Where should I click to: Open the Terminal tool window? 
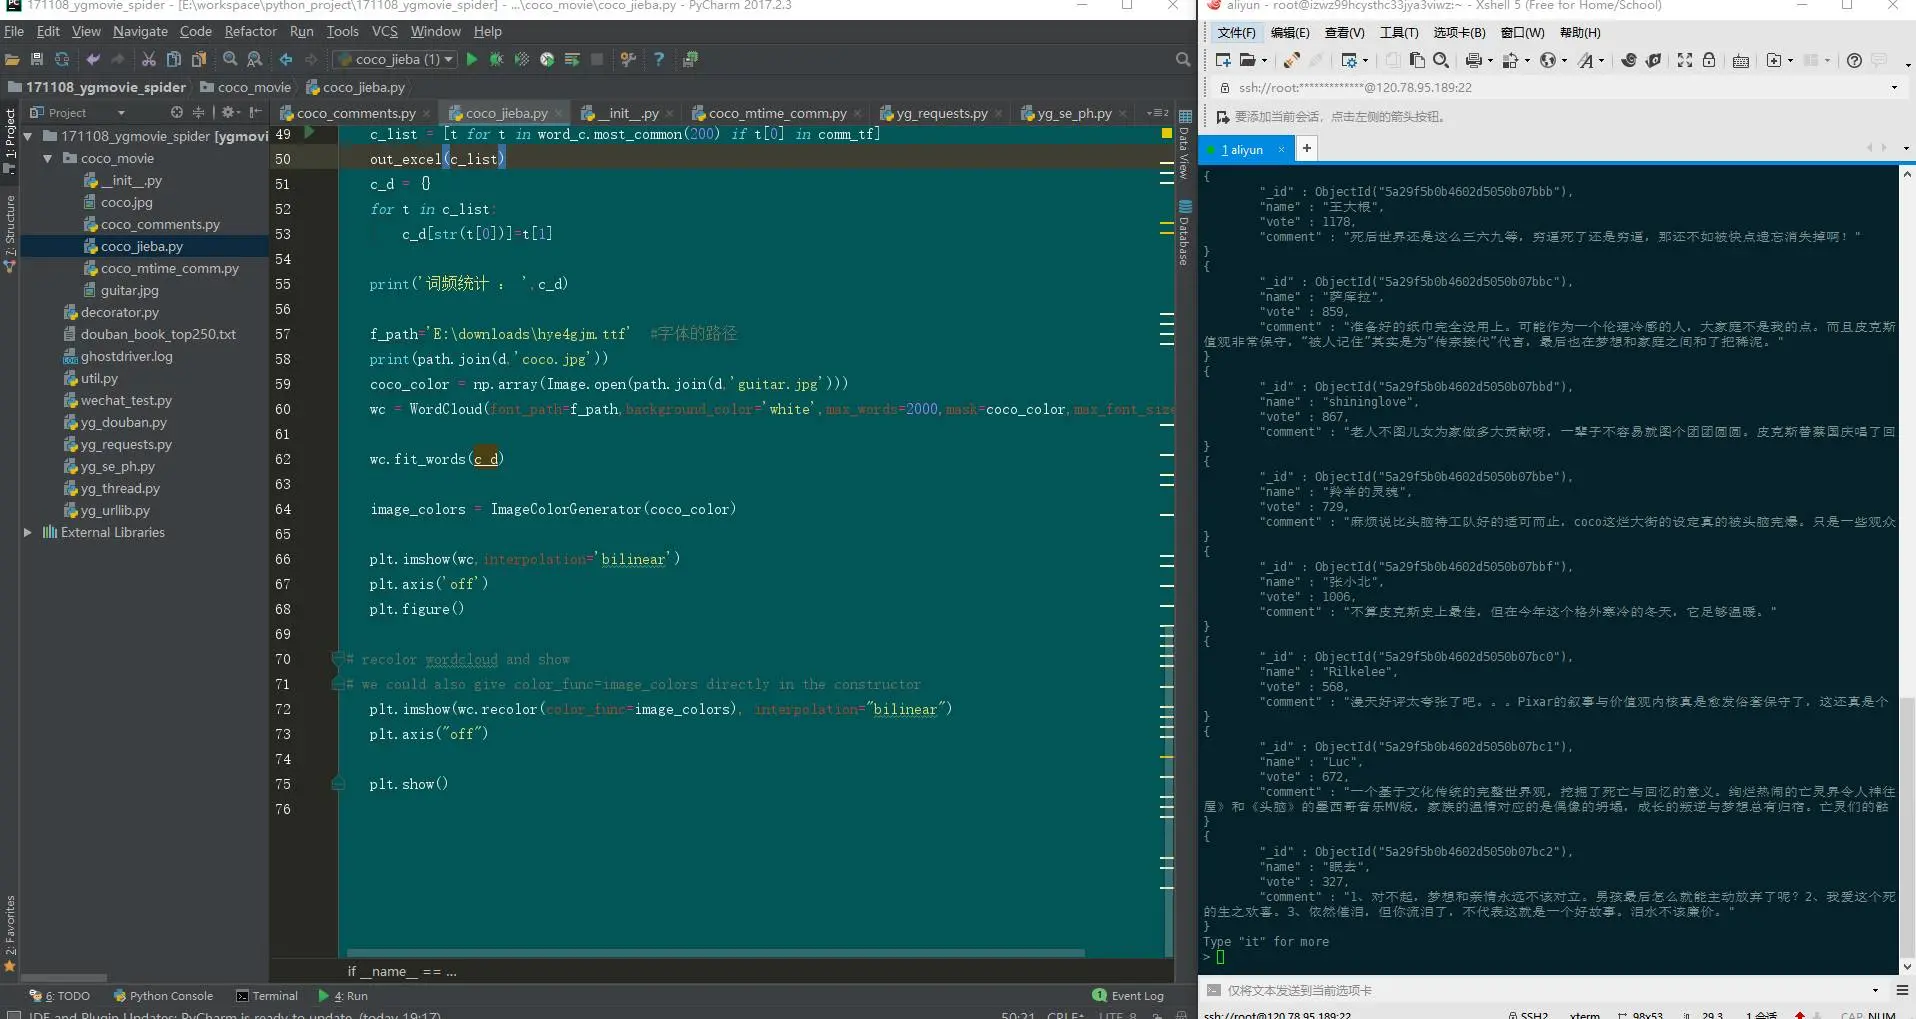267,996
